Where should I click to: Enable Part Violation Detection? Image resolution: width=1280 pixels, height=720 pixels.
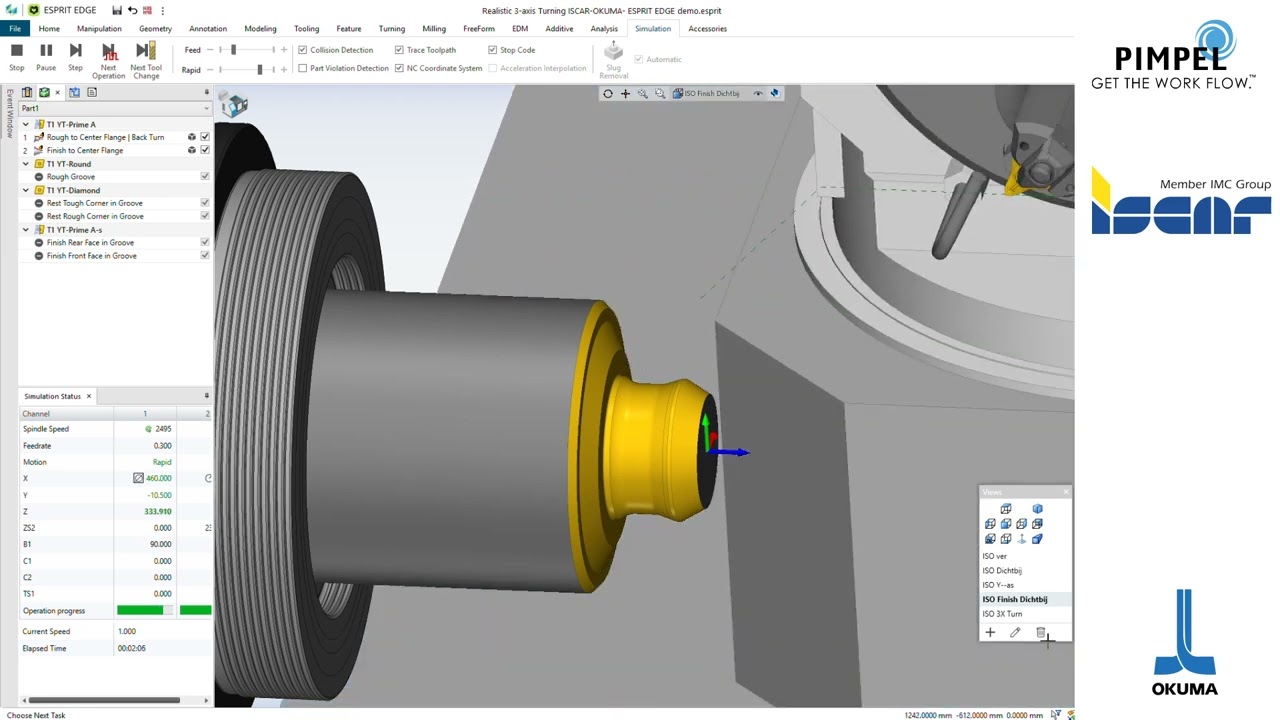(x=303, y=68)
